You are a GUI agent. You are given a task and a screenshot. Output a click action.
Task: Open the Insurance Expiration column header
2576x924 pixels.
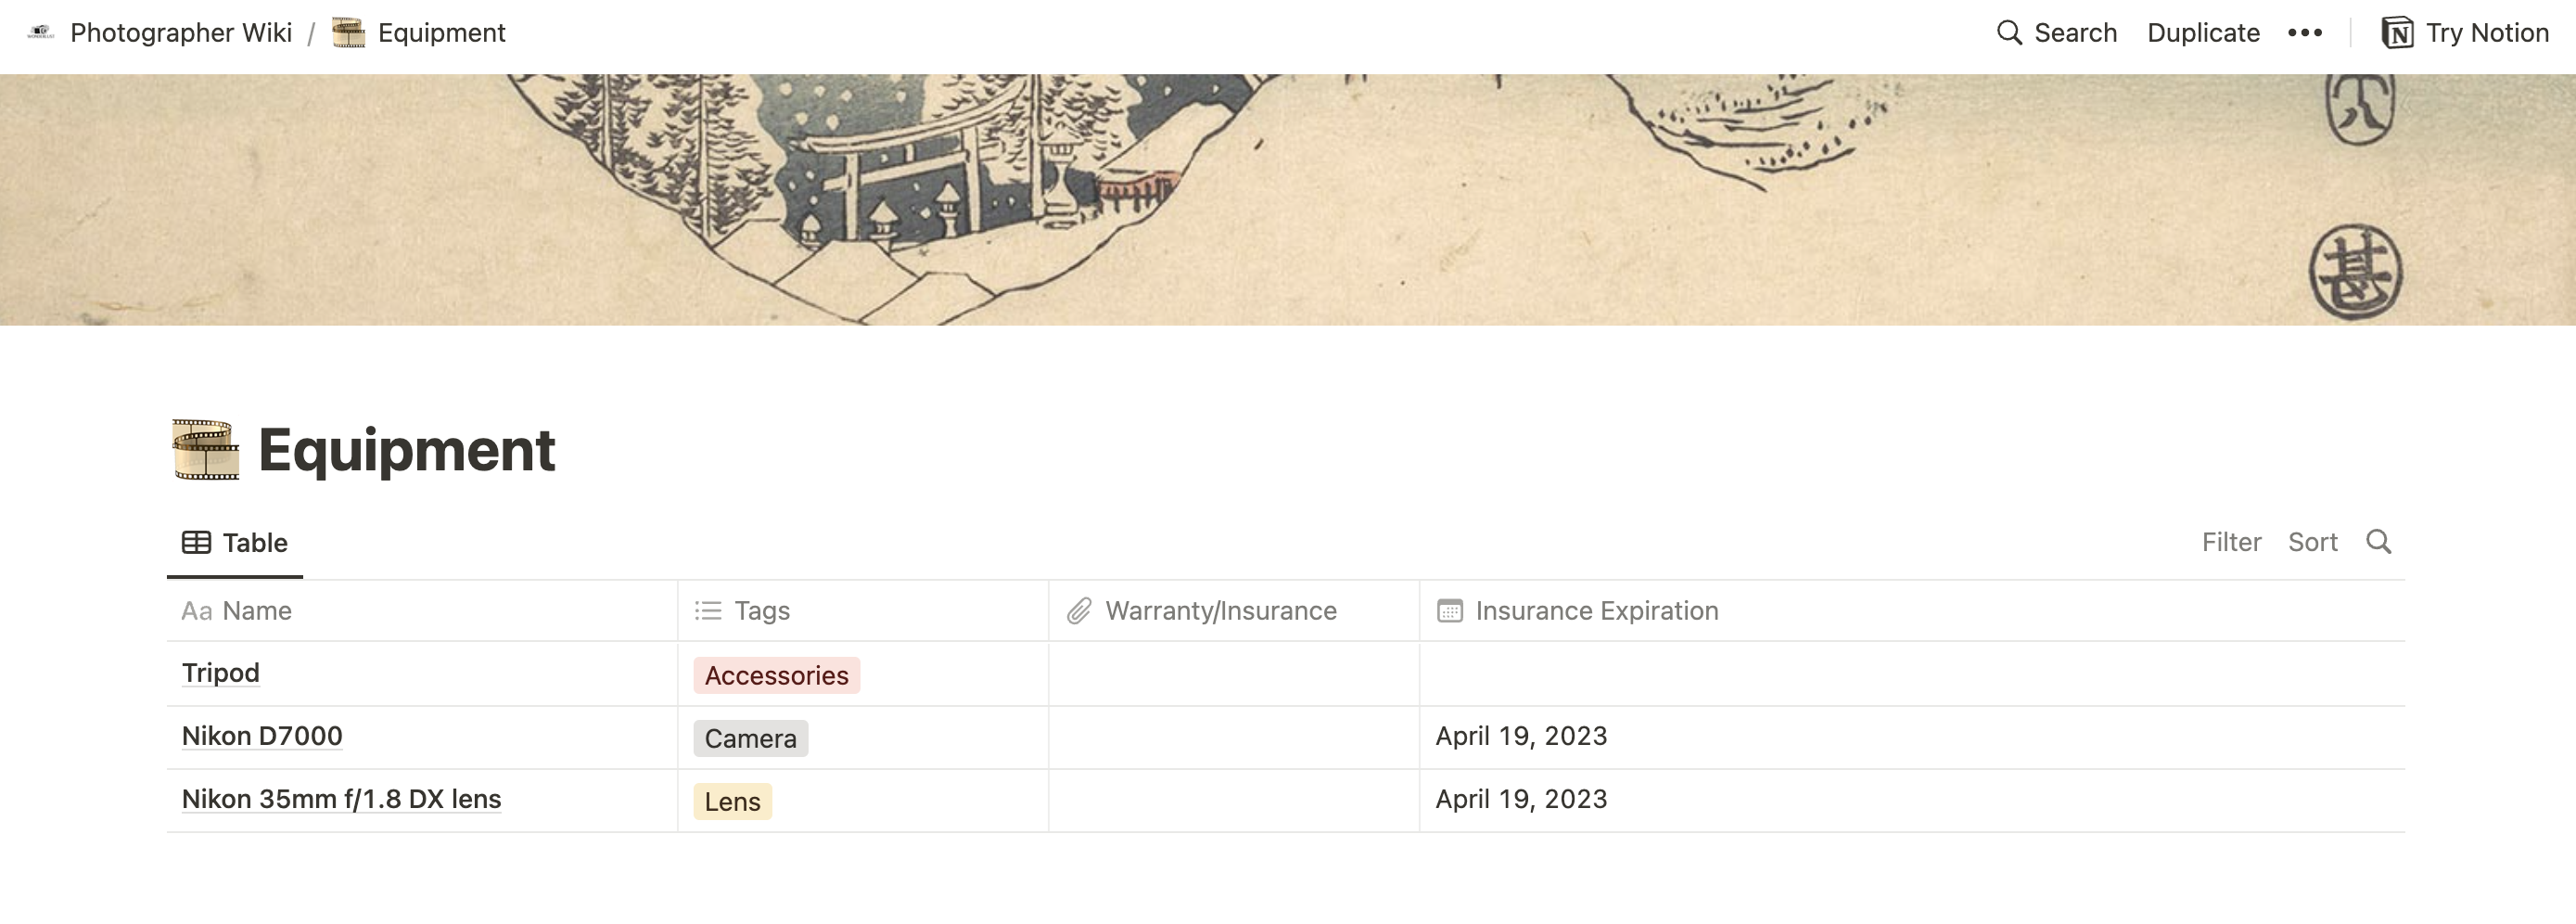(x=1912, y=611)
